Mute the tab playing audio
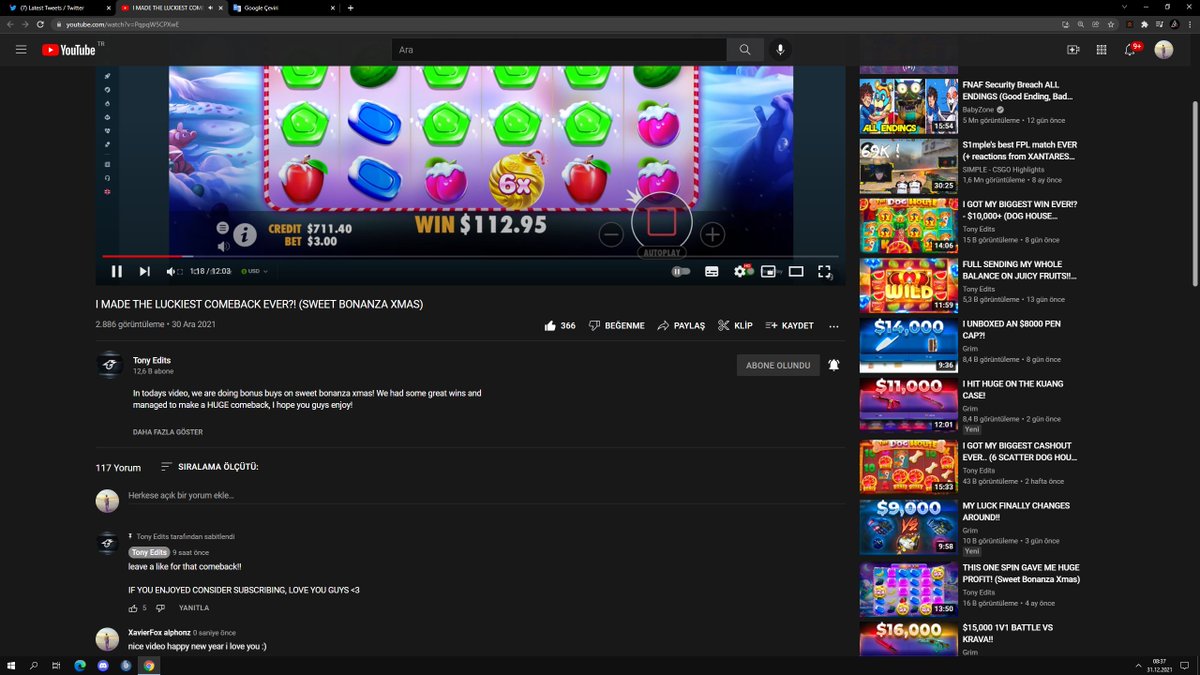Screen dimensions: 1200x675 coord(210,7)
